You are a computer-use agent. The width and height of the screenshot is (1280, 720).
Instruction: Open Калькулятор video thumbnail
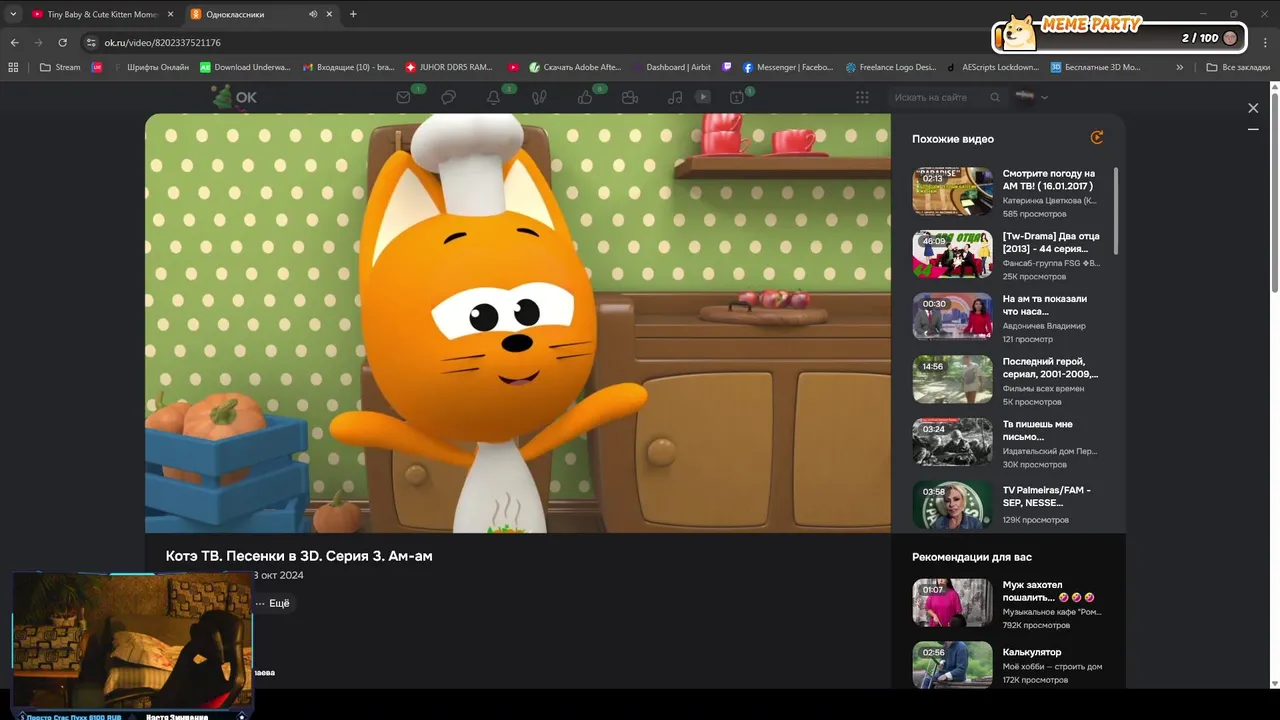[x=952, y=665]
